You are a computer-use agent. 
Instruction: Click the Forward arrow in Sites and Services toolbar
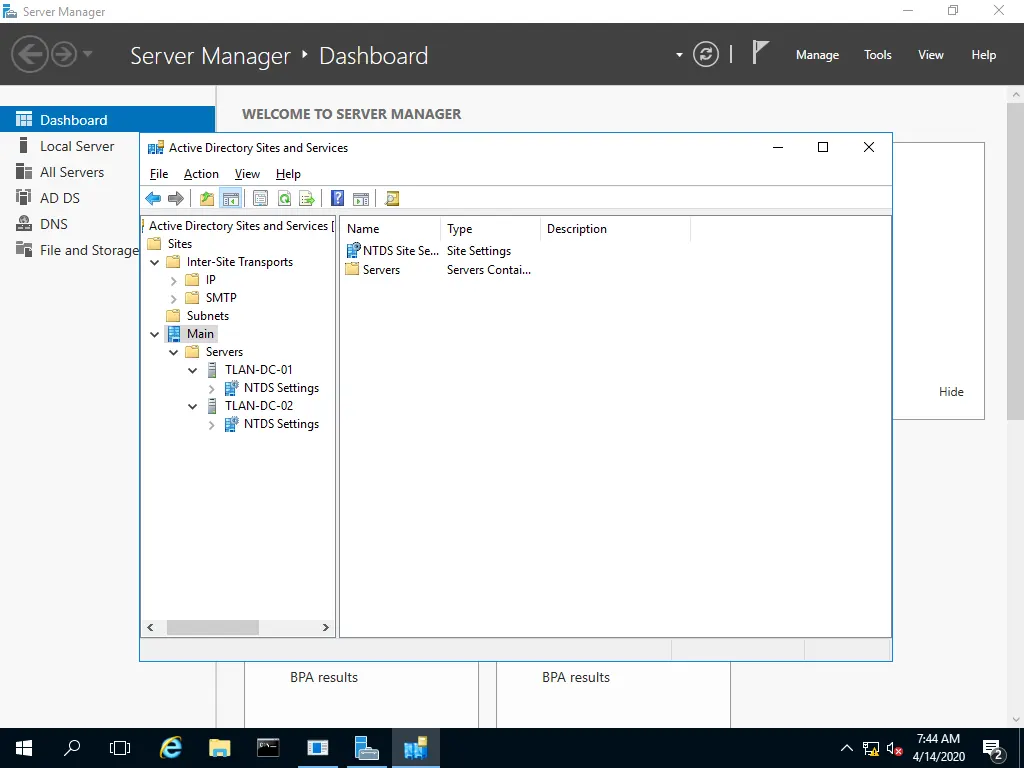tap(176, 199)
